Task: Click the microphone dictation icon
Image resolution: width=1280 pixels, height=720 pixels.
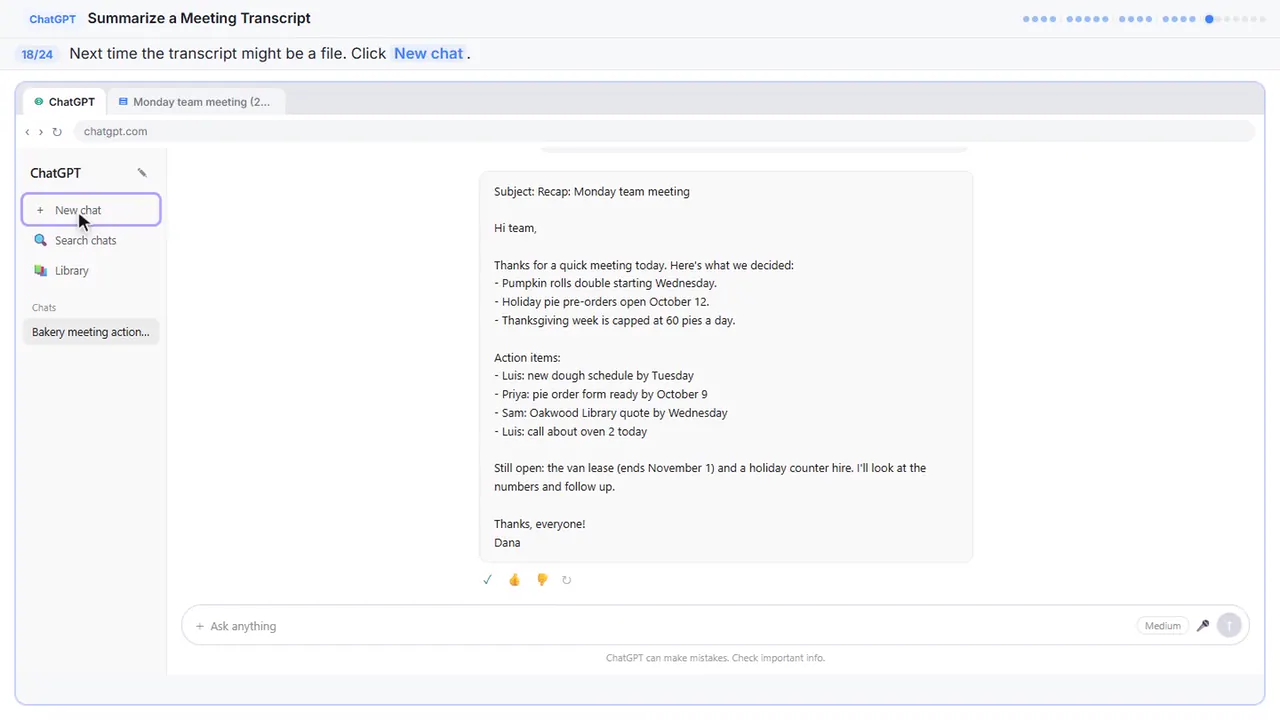Action: [1203, 626]
